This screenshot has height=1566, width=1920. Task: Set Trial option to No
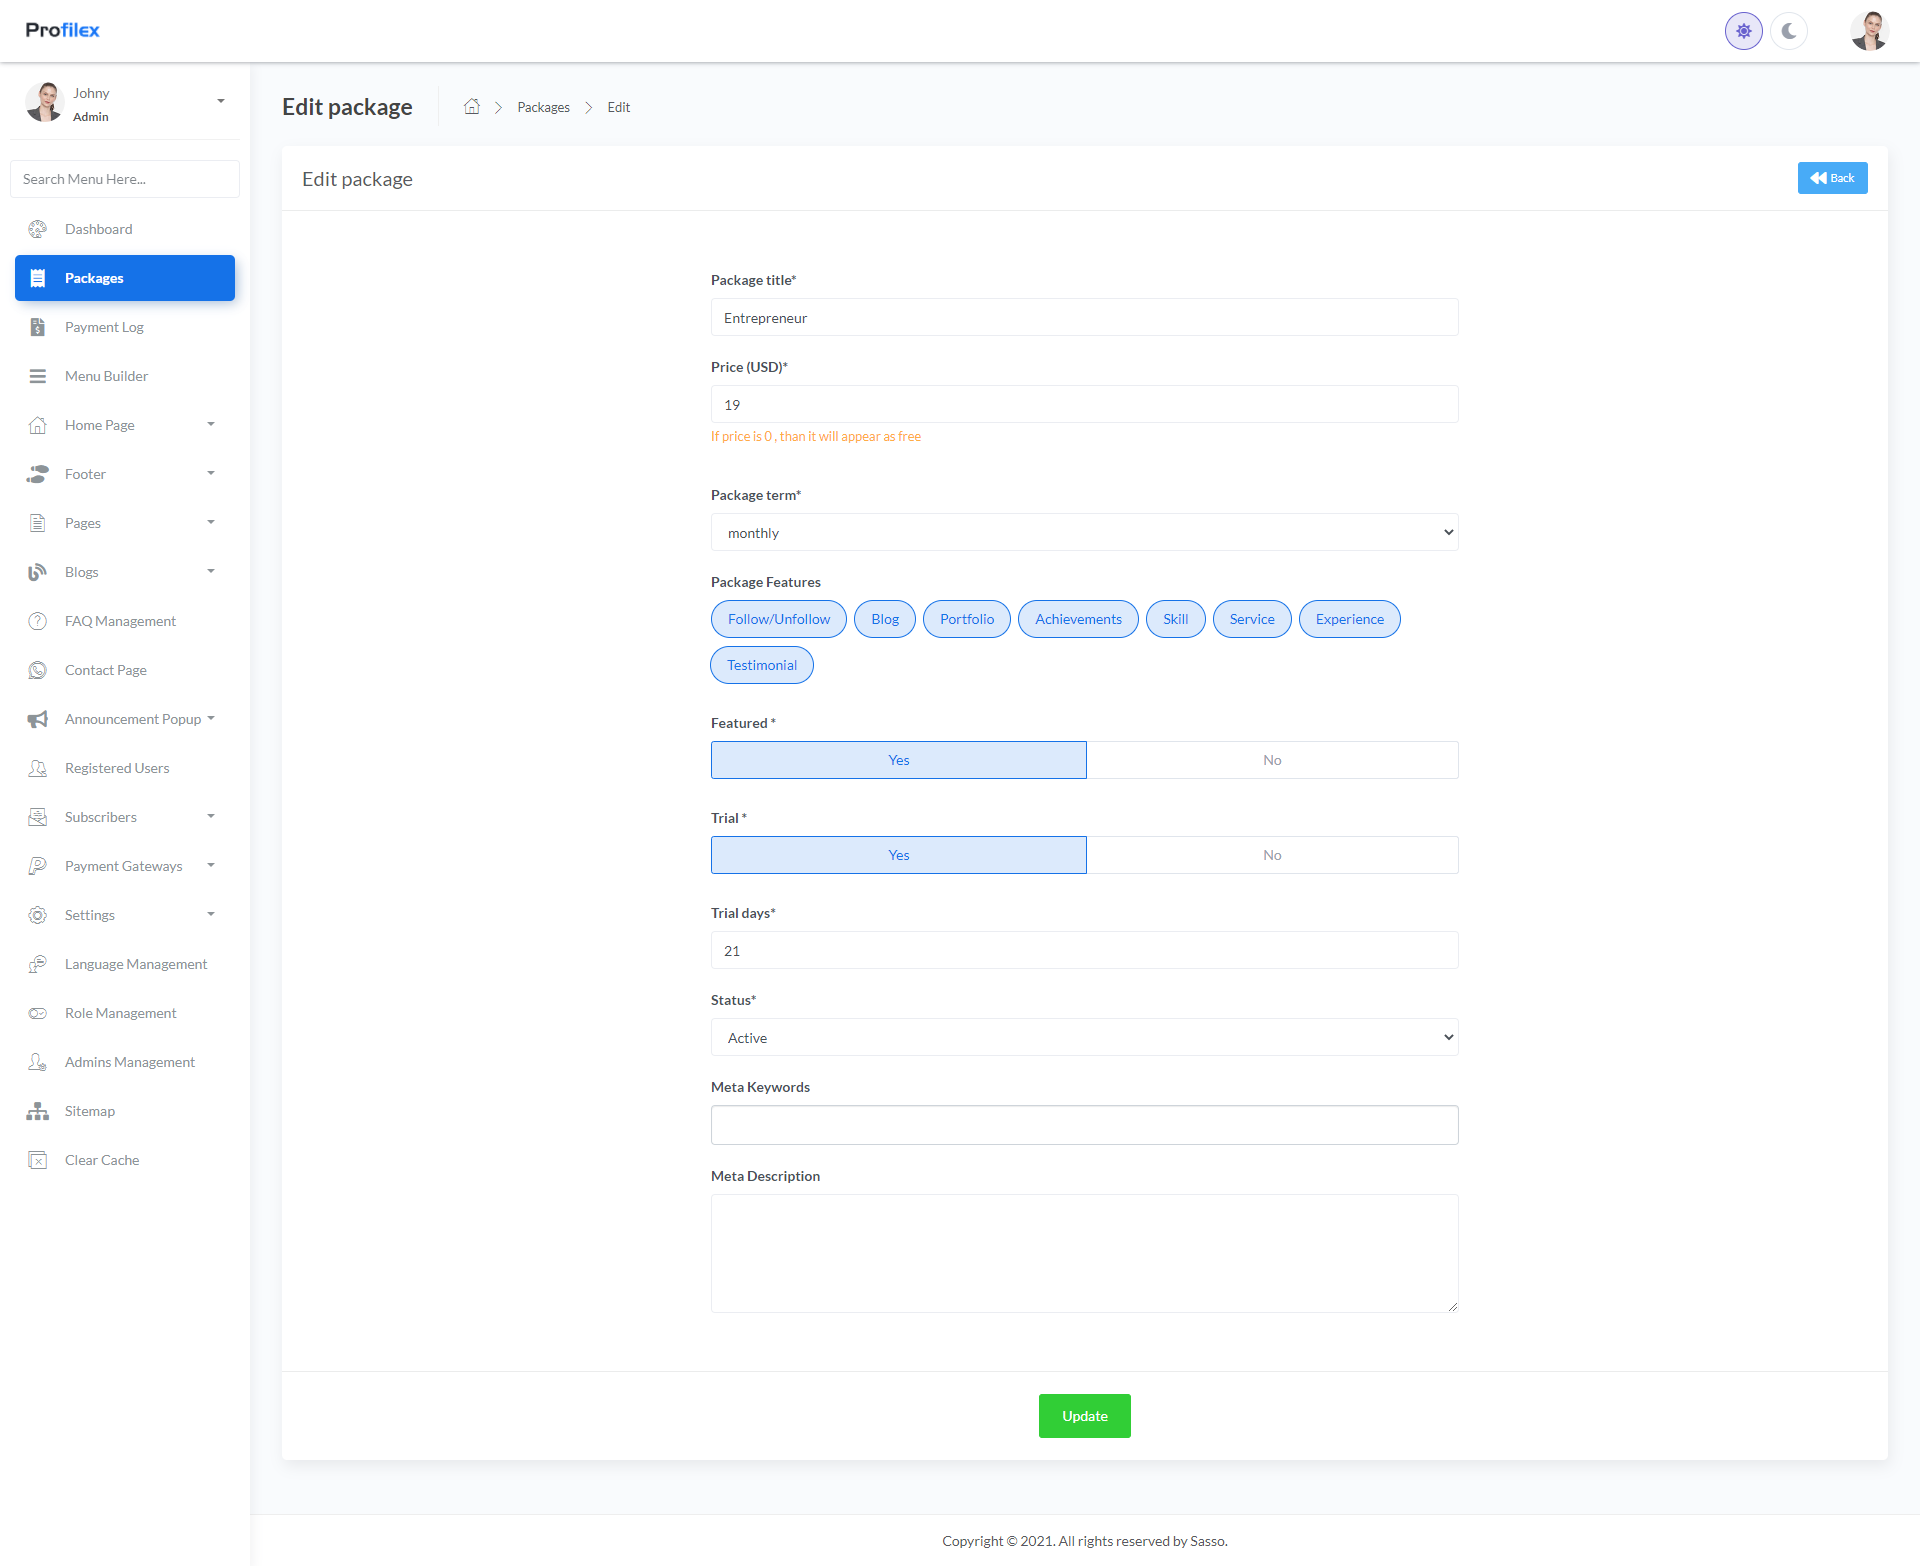click(1271, 855)
